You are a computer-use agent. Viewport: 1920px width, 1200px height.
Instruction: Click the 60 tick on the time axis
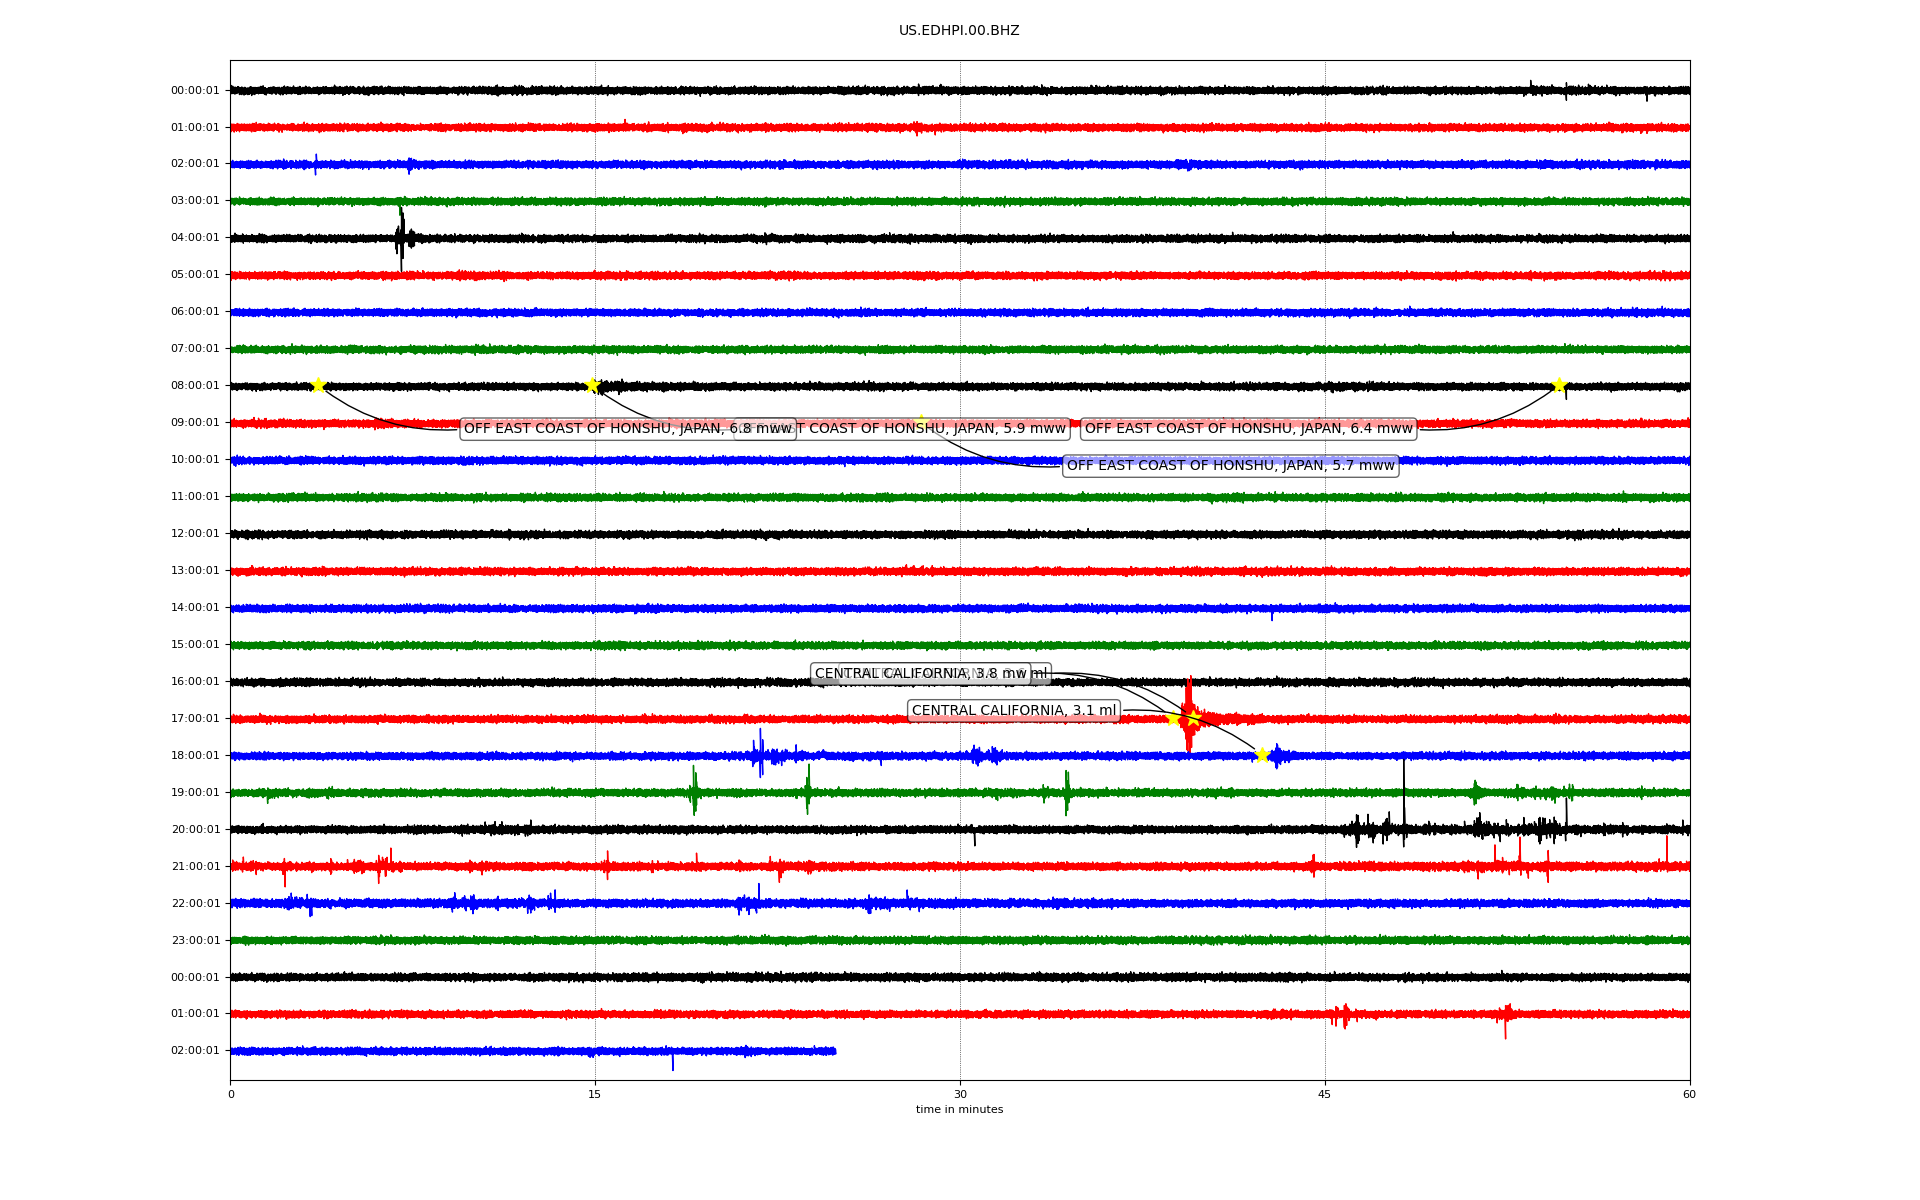coord(1689,1094)
